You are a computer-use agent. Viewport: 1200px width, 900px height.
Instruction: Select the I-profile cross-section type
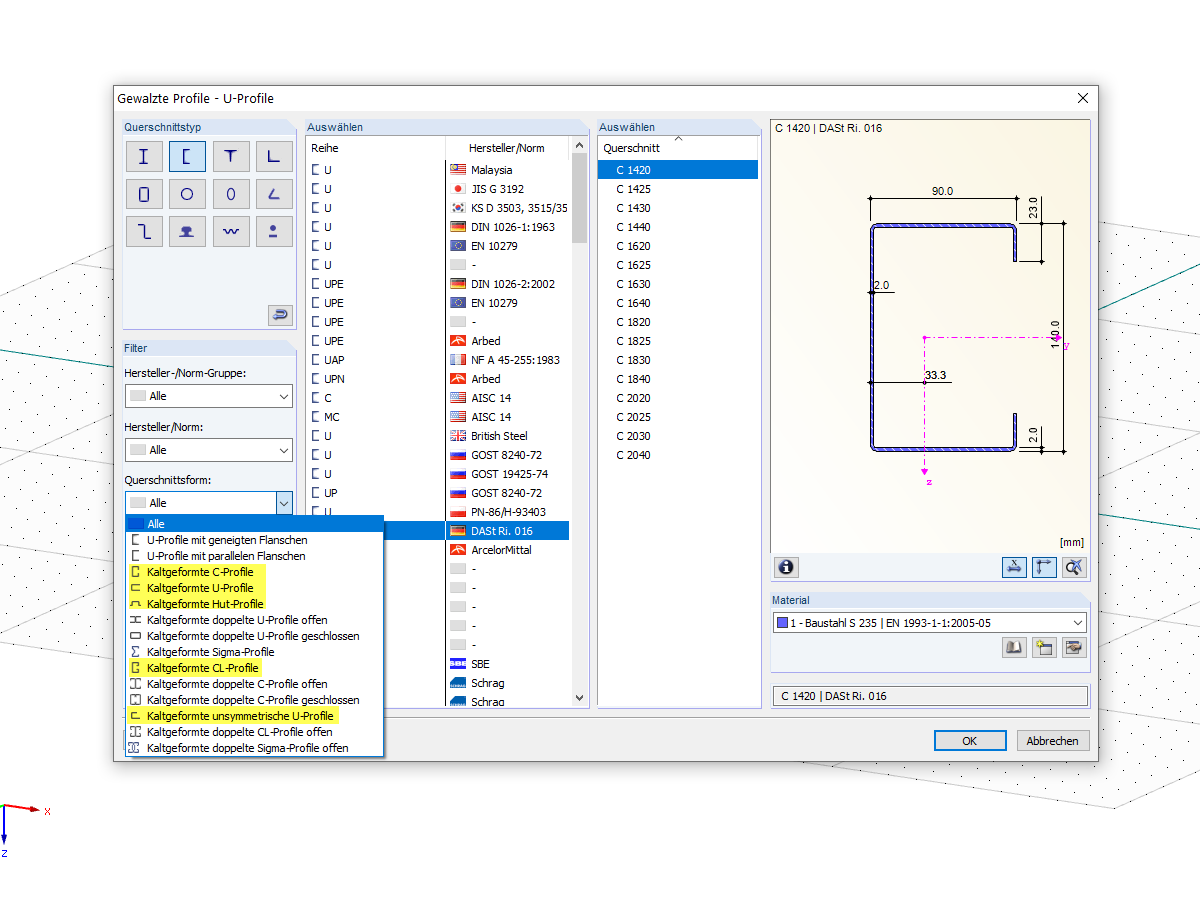point(144,156)
